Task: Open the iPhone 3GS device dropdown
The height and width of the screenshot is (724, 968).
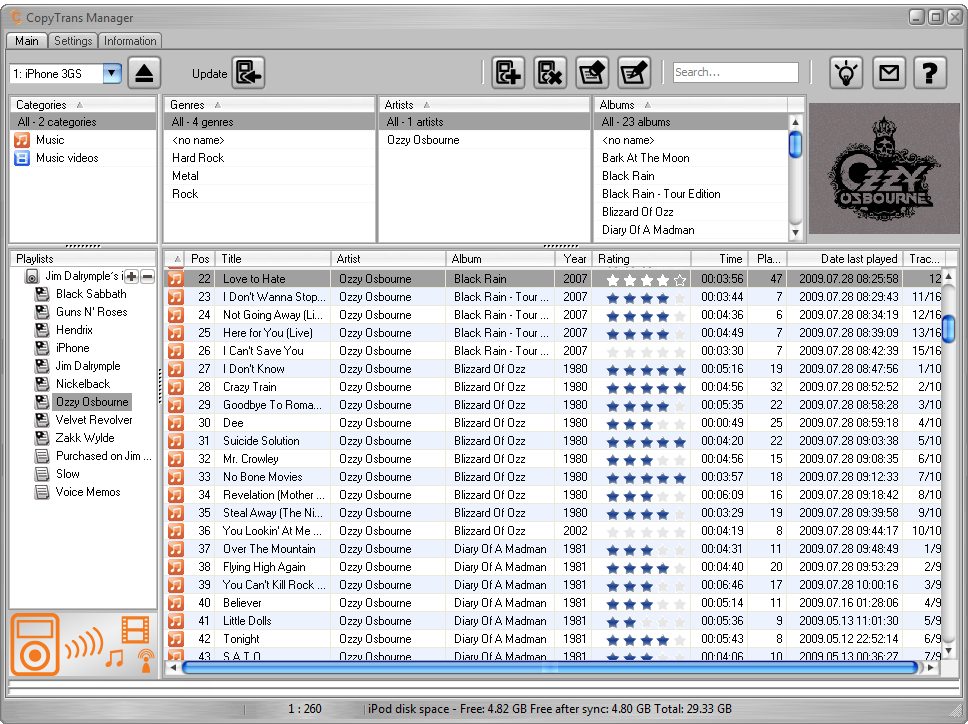Action: point(112,73)
